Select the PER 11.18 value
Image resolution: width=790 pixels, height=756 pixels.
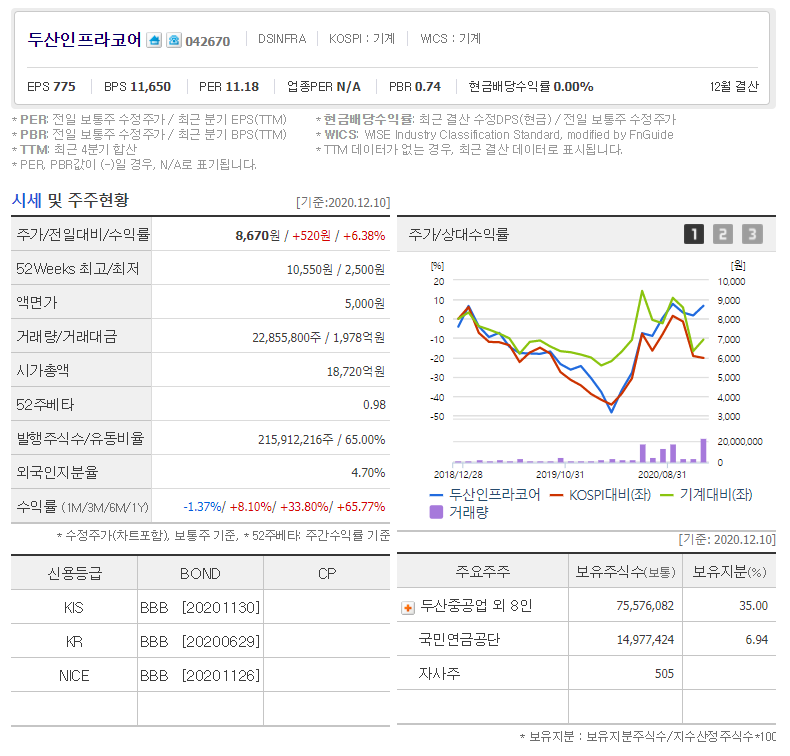[229, 87]
